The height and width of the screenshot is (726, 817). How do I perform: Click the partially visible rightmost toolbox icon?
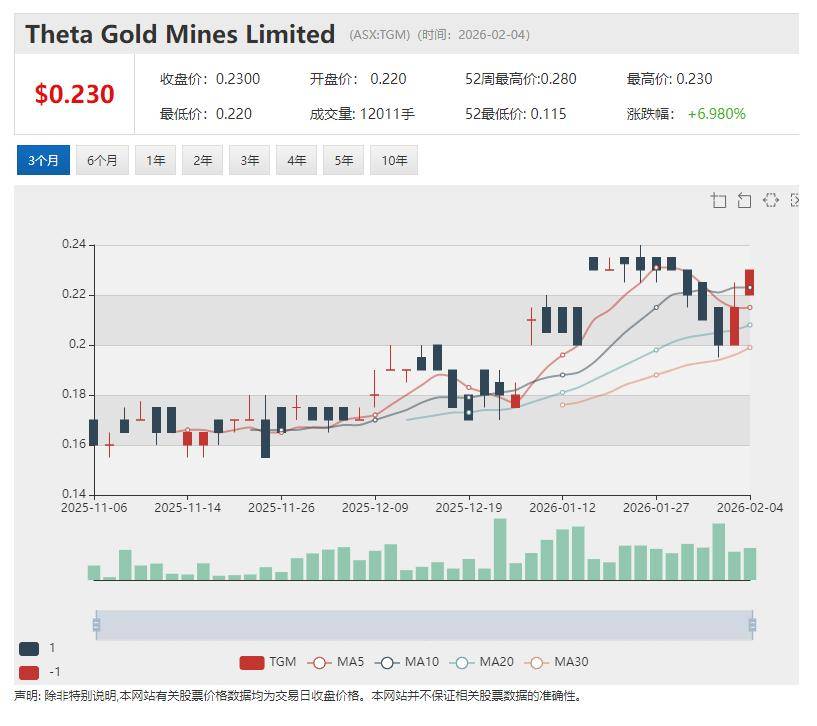coord(795,200)
